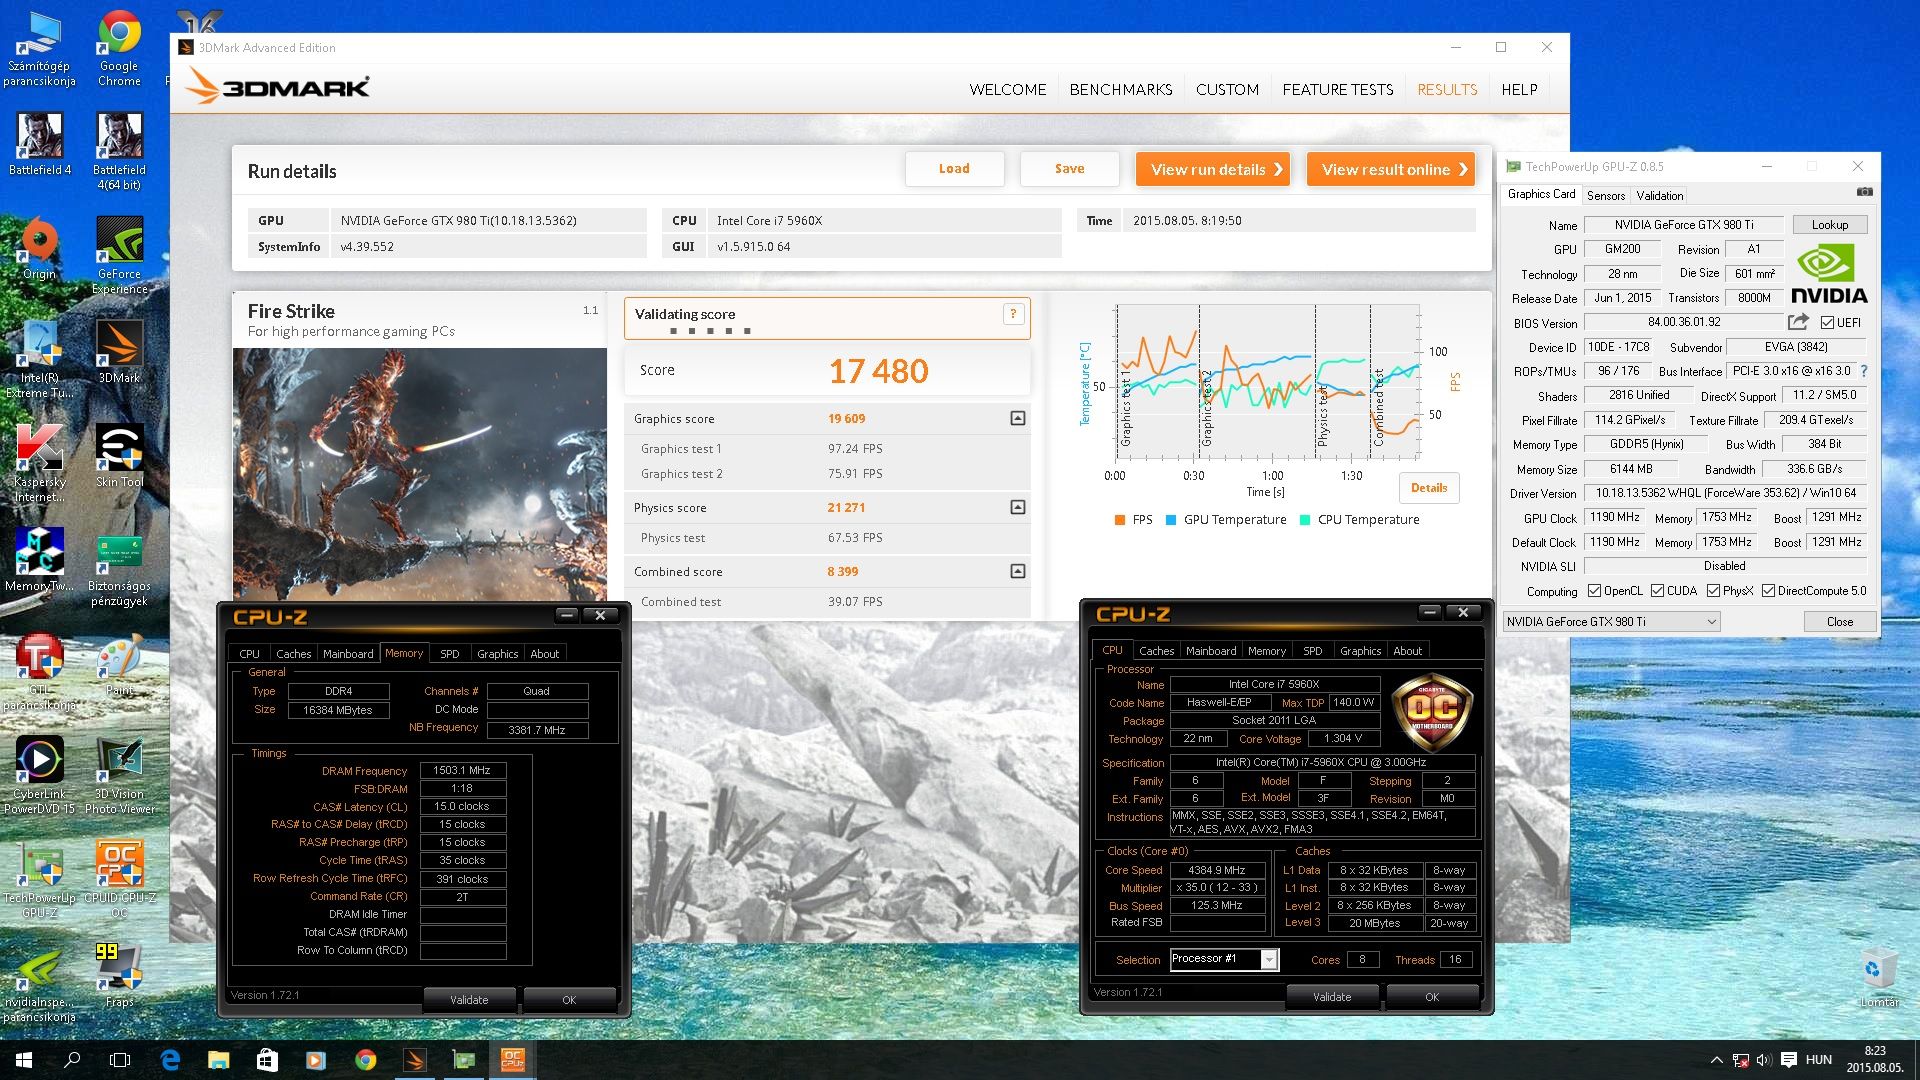Collapse the Graphics score section

[1017, 418]
